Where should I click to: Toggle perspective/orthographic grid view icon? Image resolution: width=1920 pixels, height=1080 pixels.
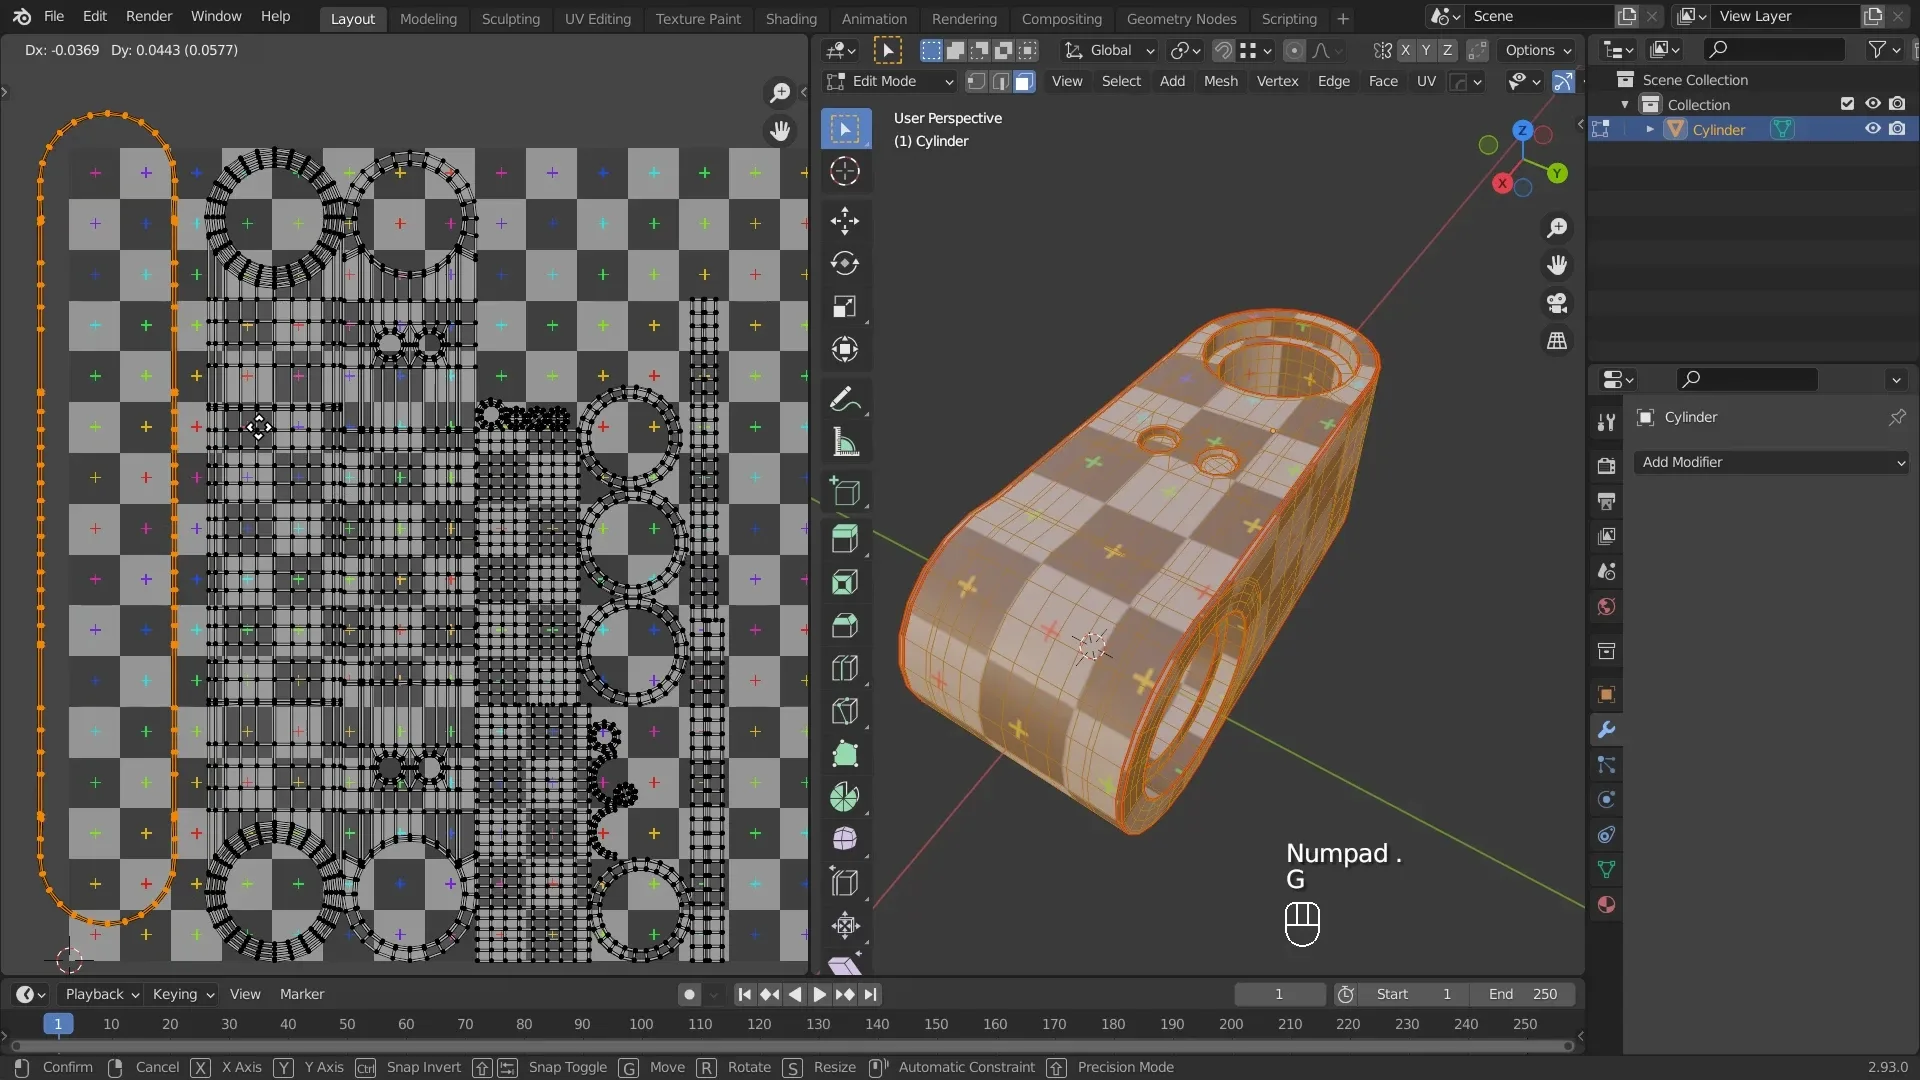click(x=1557, y=341)
